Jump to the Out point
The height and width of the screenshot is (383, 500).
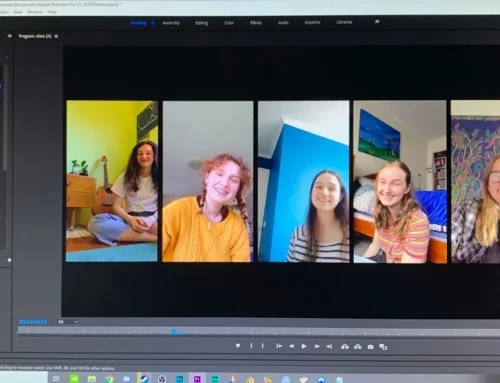pos(329,347)
